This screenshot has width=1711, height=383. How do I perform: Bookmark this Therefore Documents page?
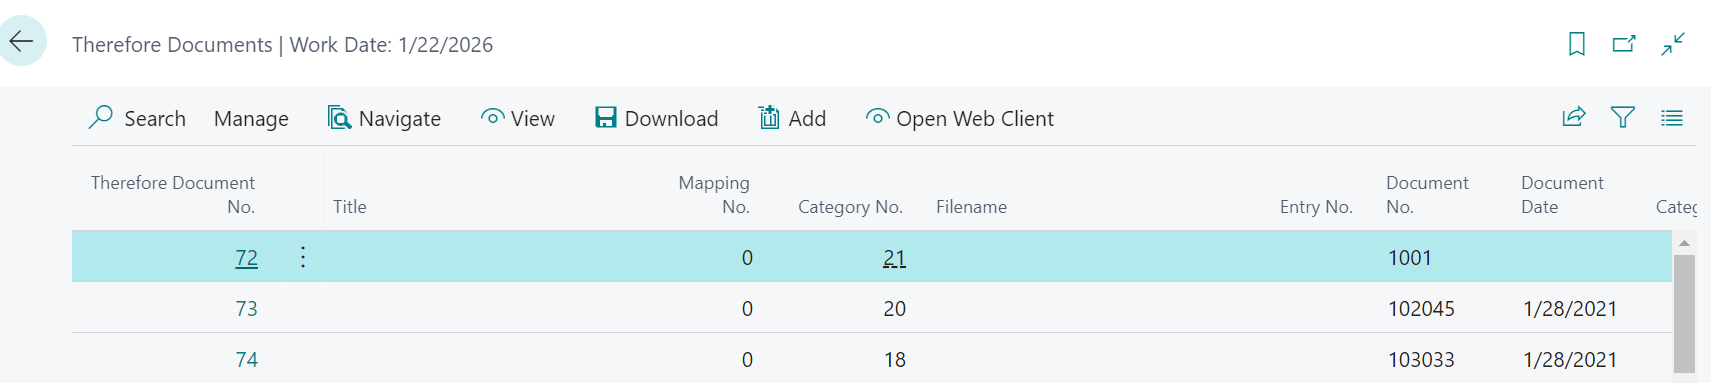[x=1577, y=44]
